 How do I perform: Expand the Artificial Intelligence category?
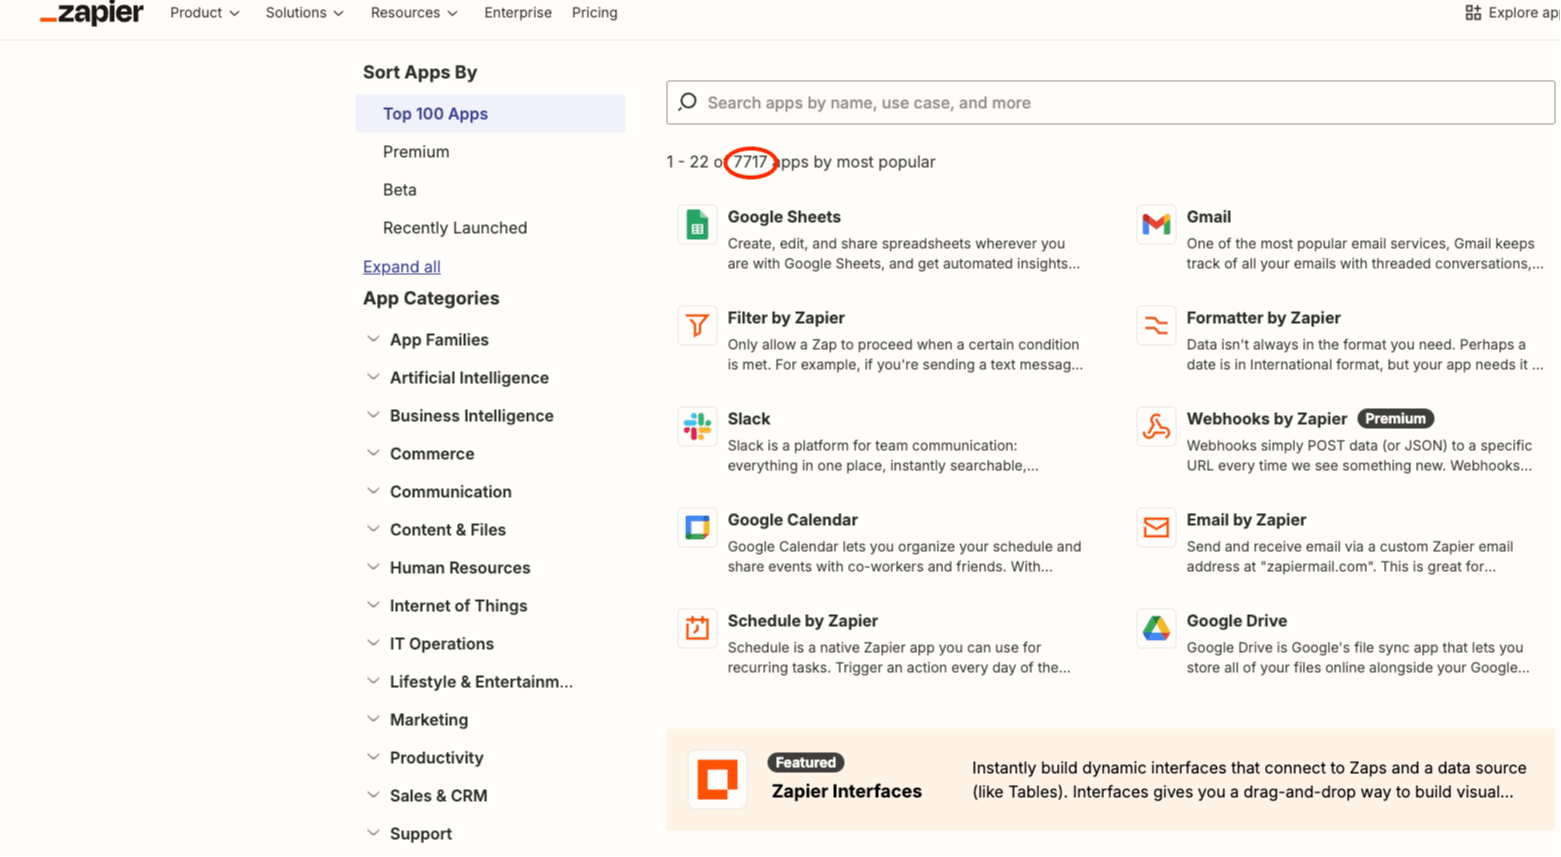457,378
